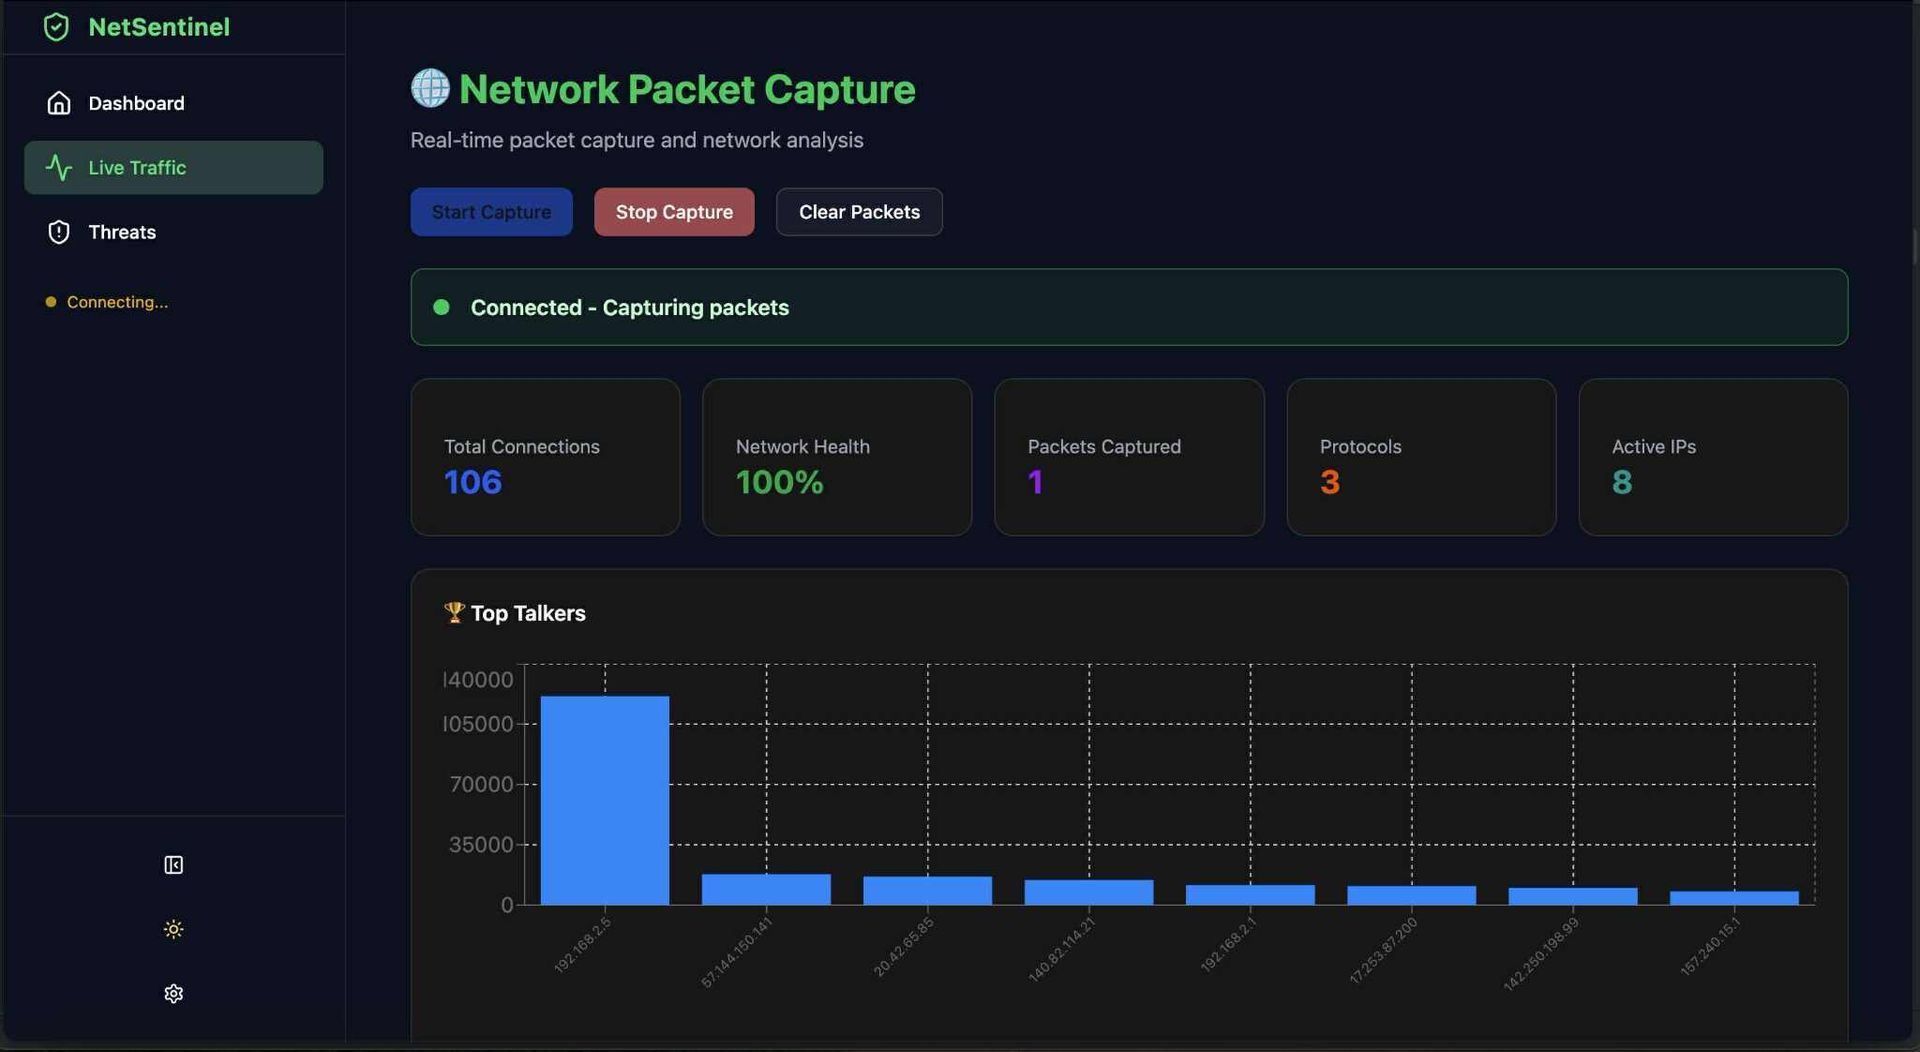
Task: Click the bar for 20.42.65.85
Action: pos(928,890)
